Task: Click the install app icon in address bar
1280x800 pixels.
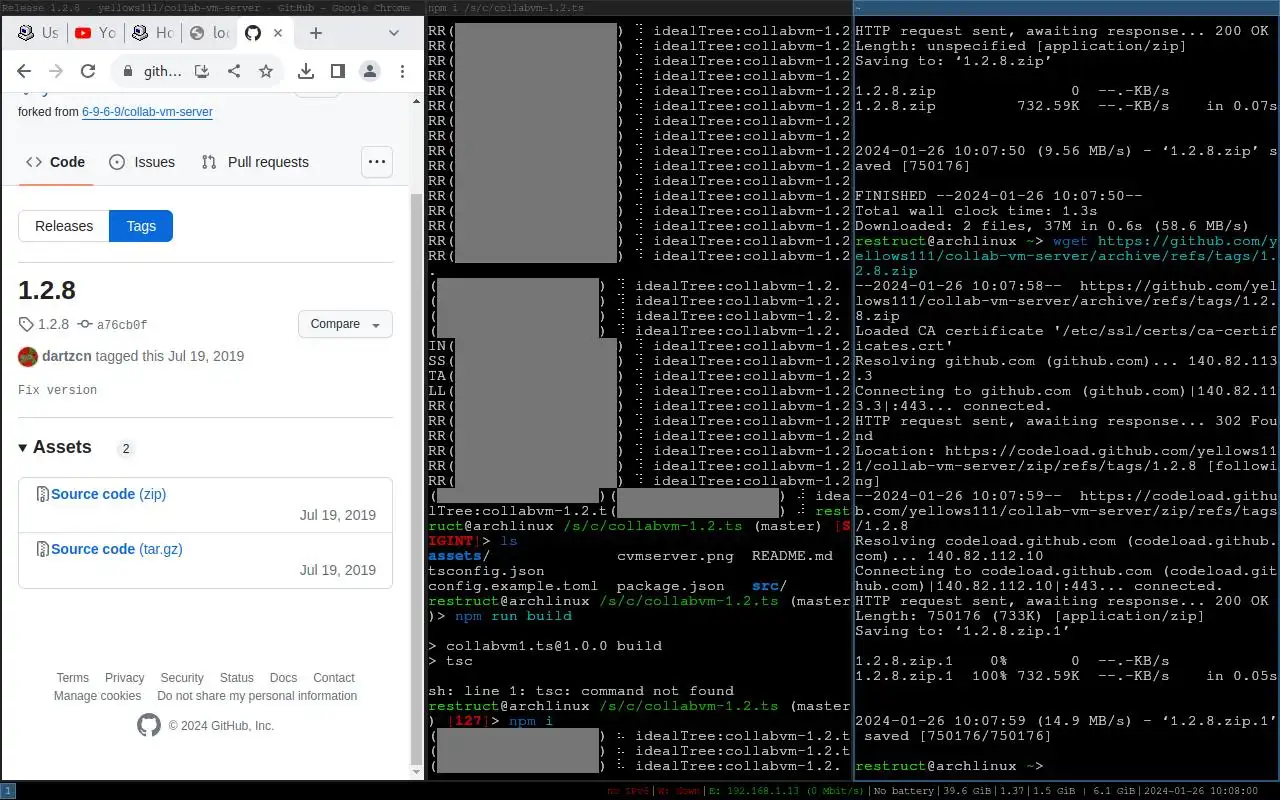Action: (x=202, y=71)
